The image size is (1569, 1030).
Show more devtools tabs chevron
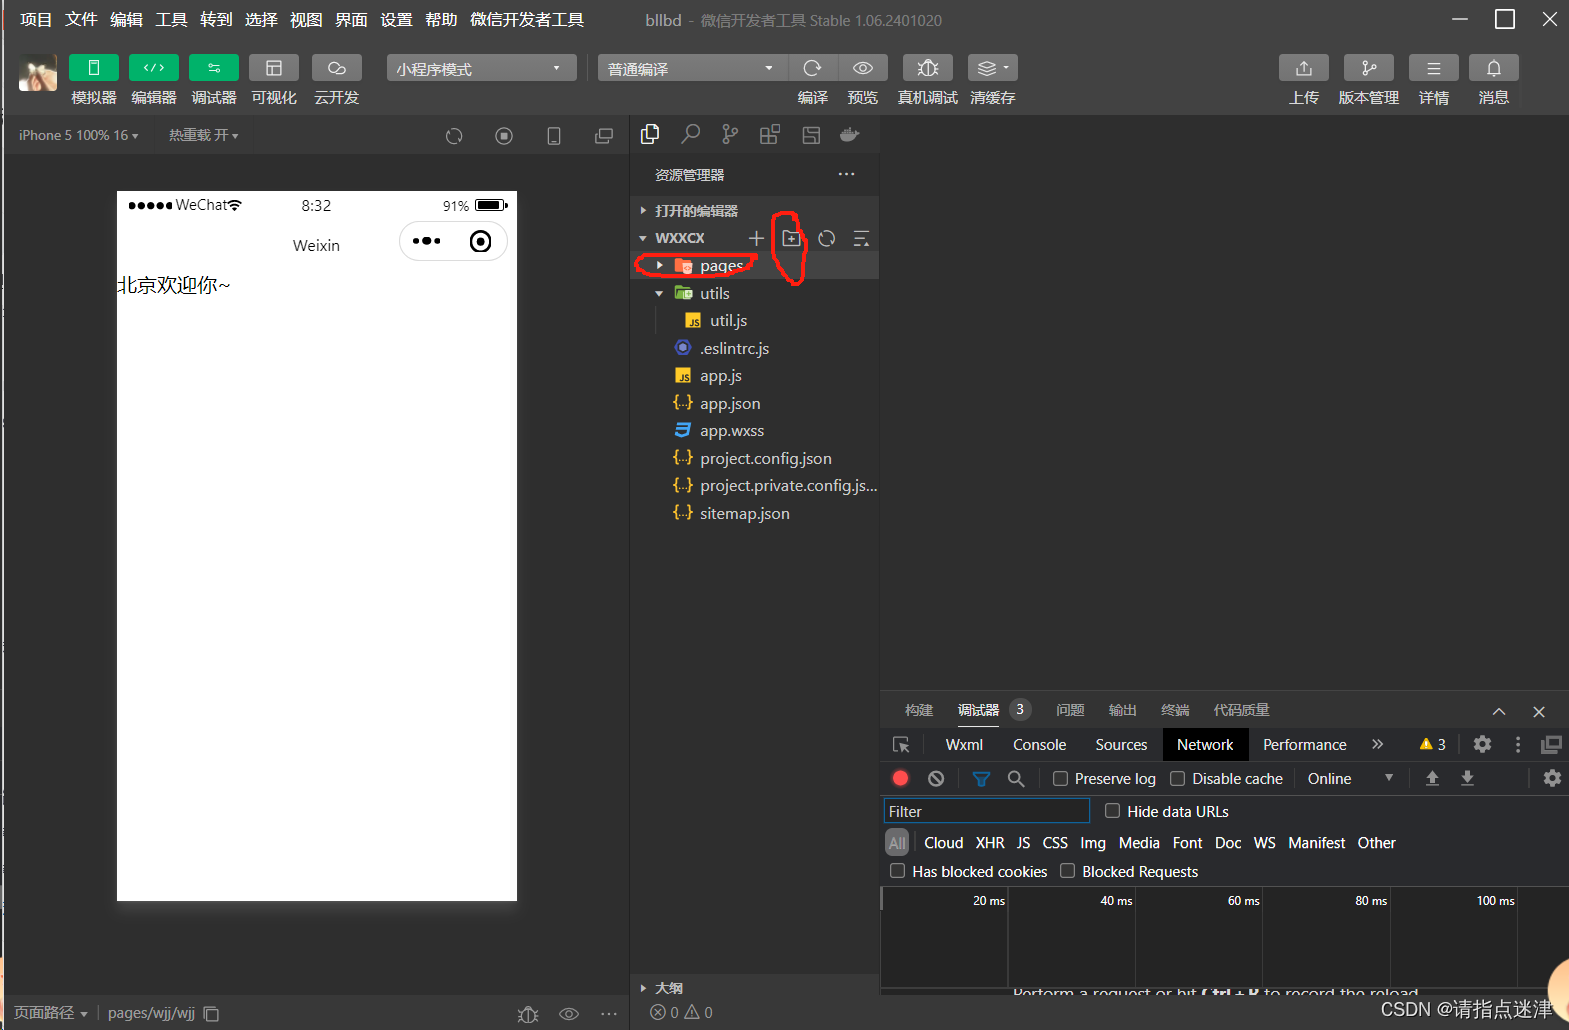tap(1377, 745)
